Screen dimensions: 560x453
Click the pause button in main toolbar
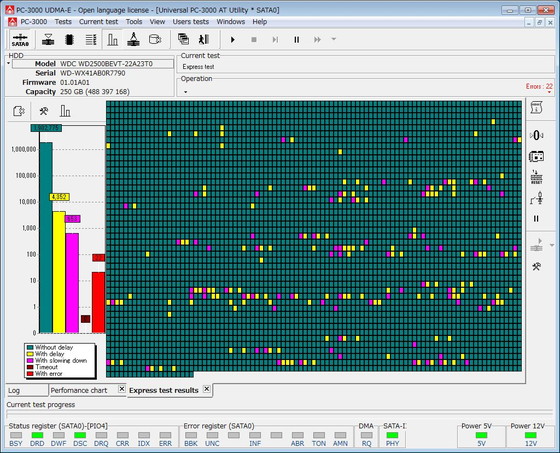tap(296, 40)
